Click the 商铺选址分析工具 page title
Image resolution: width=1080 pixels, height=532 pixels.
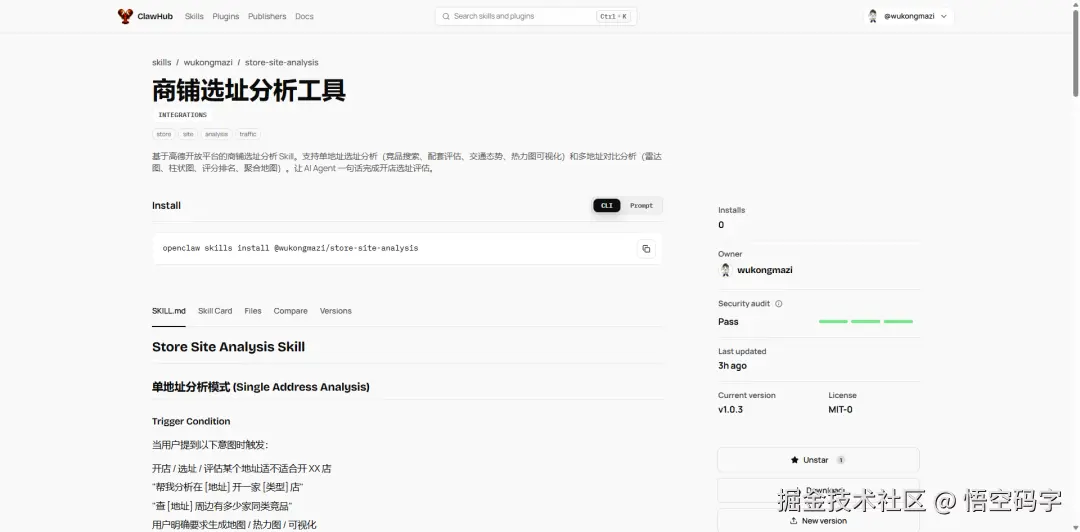pos(249,90)
